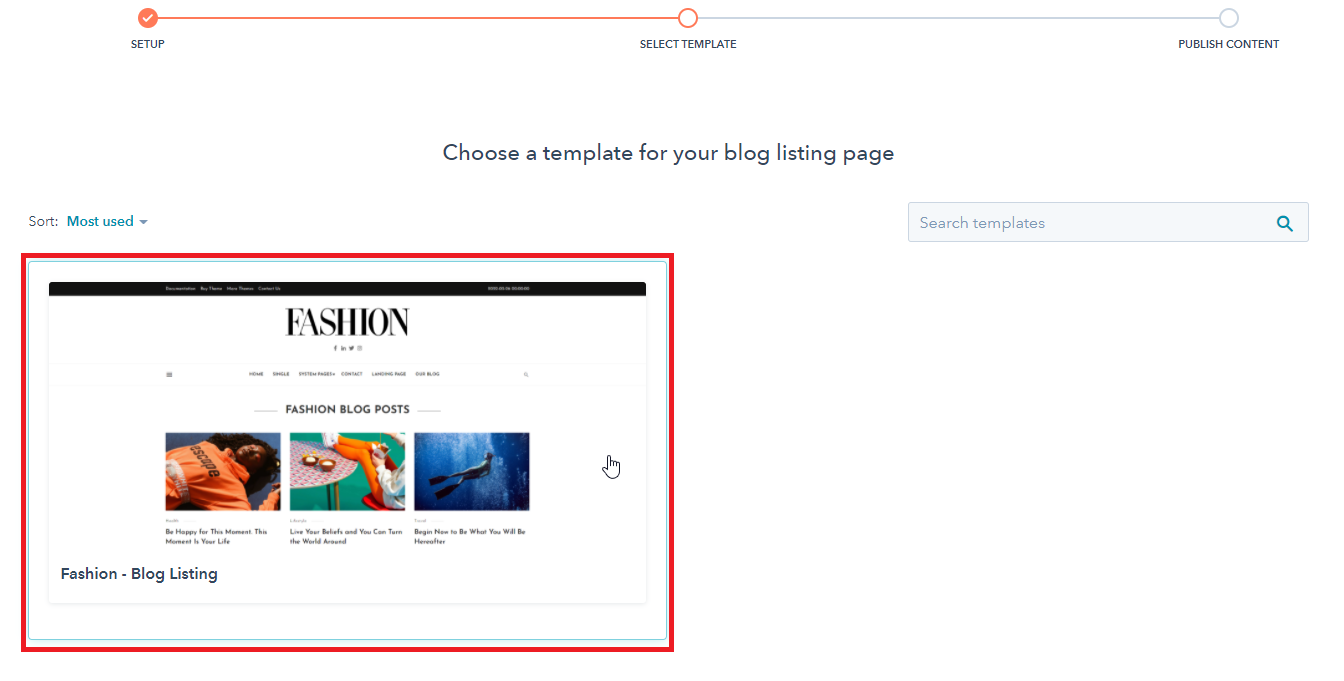Open the Most used sort dropdown
This screenshot has width=1344, height=681.
pyautogui.click(x=107, y=221)
